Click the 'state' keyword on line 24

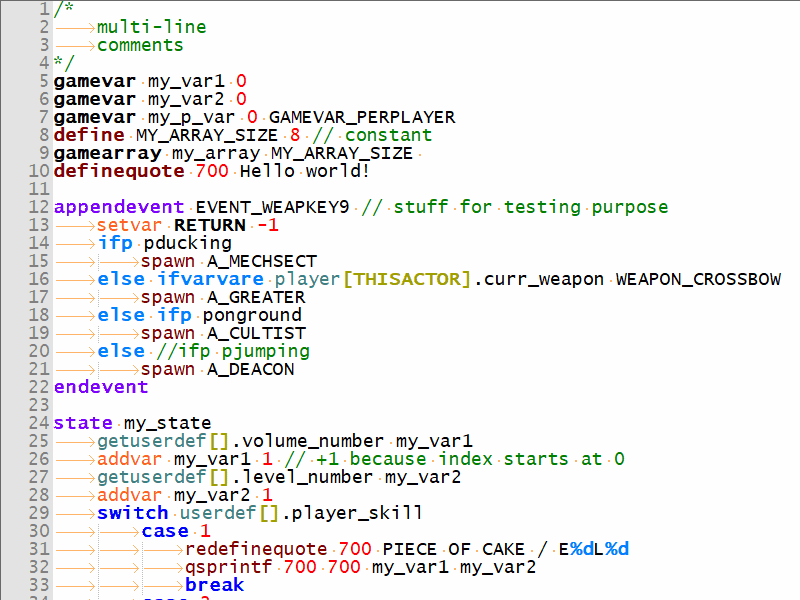[83, 423]
